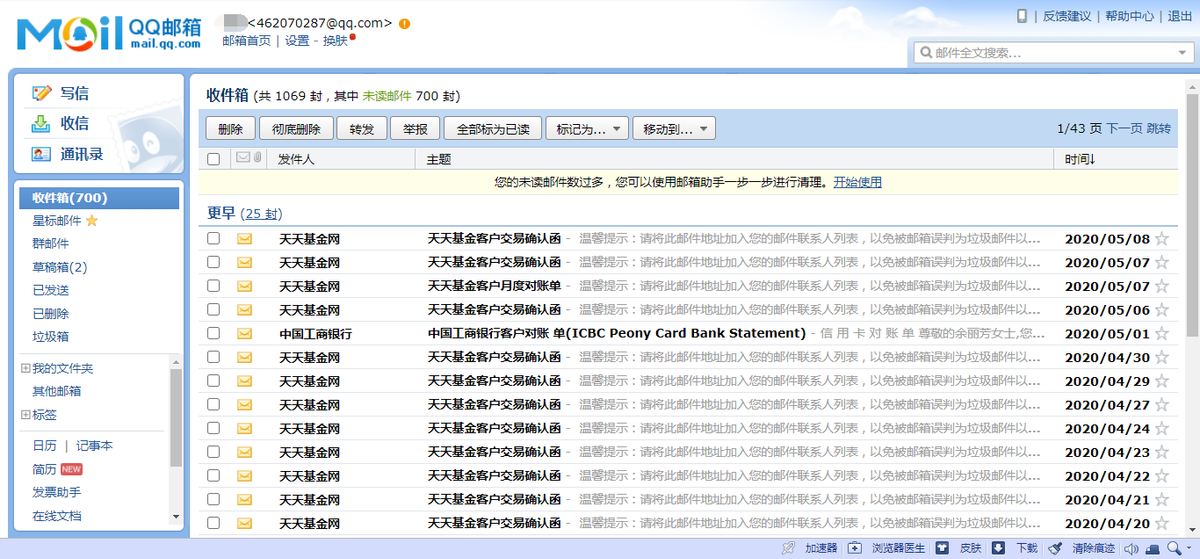The image size is (1200, 559).
Task: Open 浏览器医生 first-aid icon
Action: click(855, 548)
